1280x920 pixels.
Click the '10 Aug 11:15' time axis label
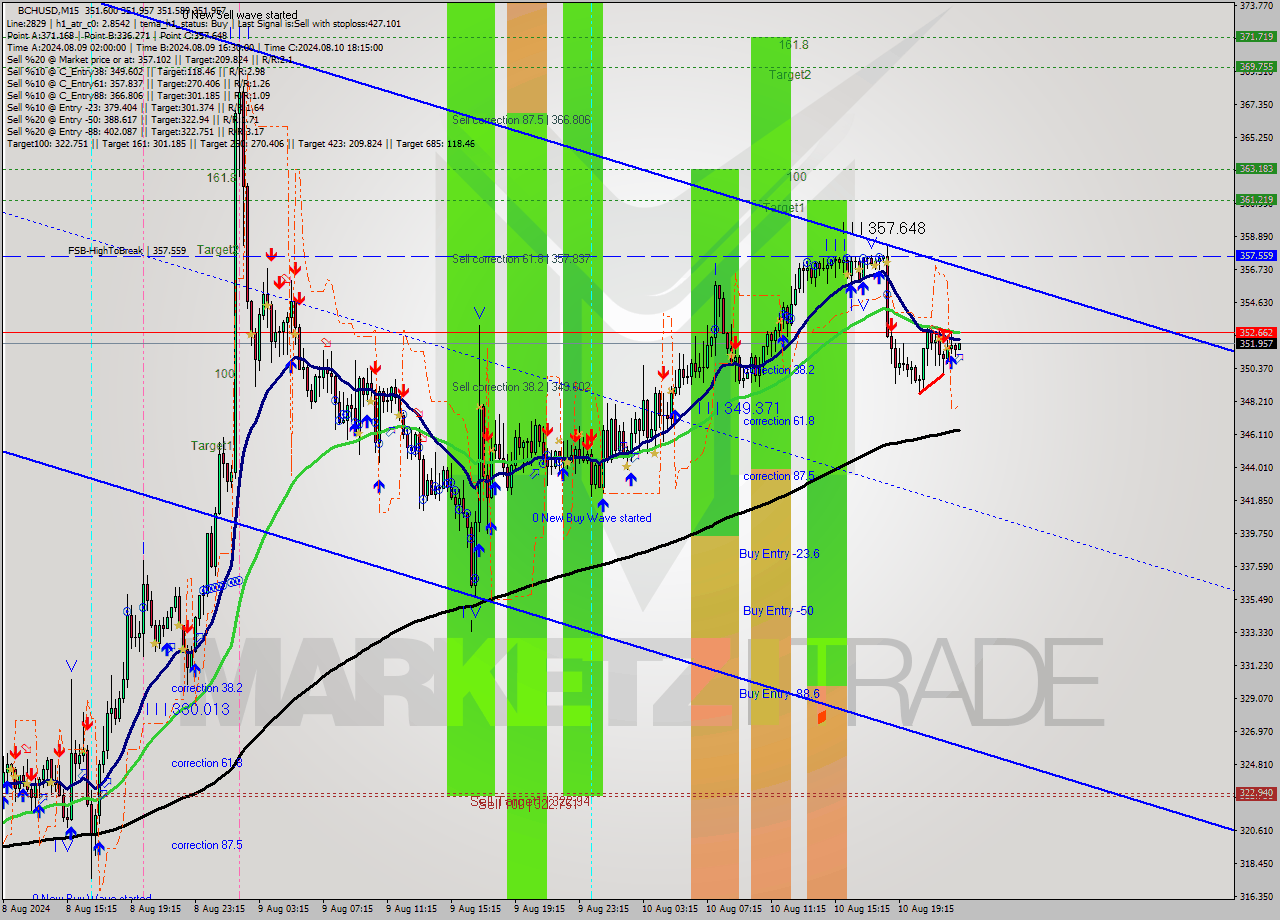(797, 910)
